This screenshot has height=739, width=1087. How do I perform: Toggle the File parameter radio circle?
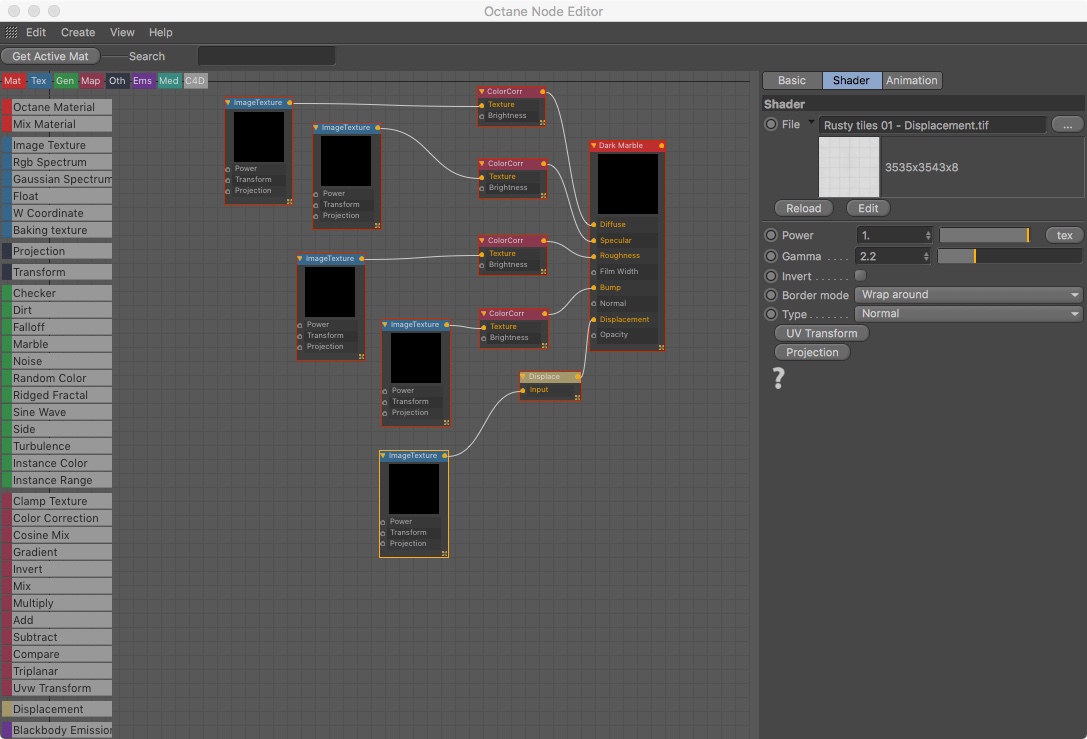pos(771,124)
